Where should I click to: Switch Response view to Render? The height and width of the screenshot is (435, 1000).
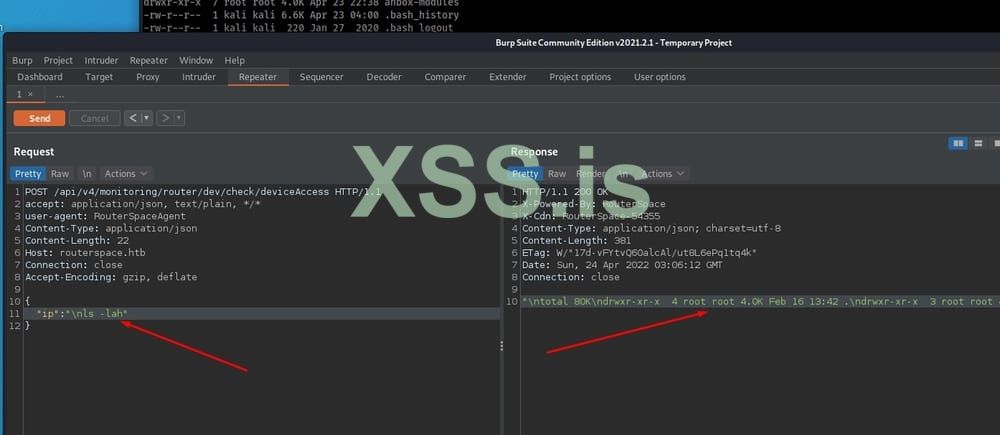click(591, 173)
